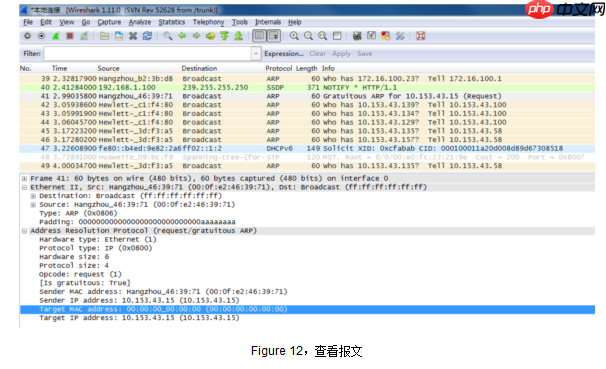Find a packet (magnifier icon)

167,36
